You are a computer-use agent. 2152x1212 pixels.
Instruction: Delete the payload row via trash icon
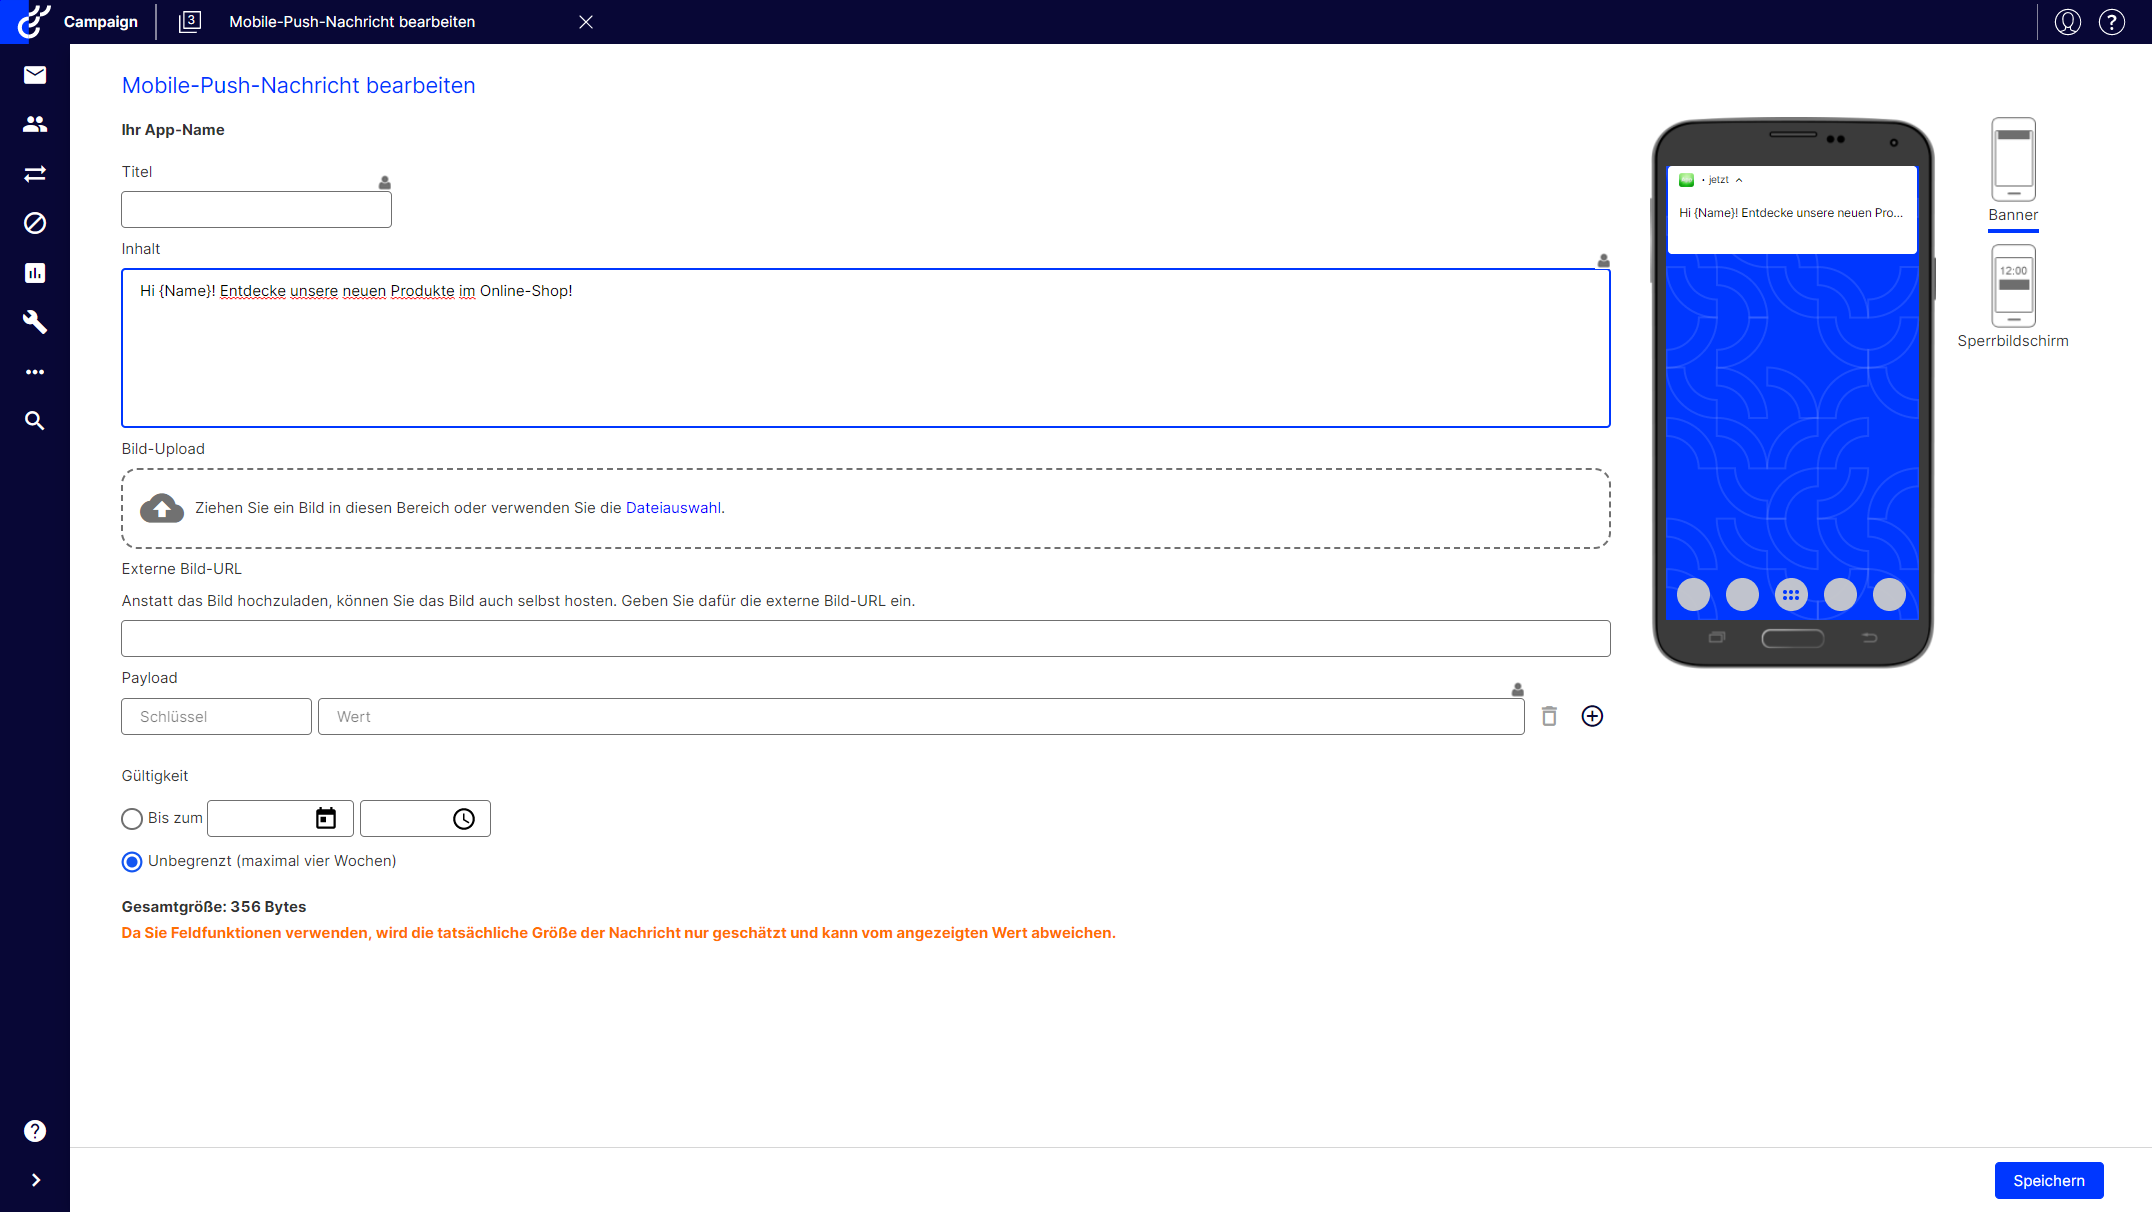1549,716
